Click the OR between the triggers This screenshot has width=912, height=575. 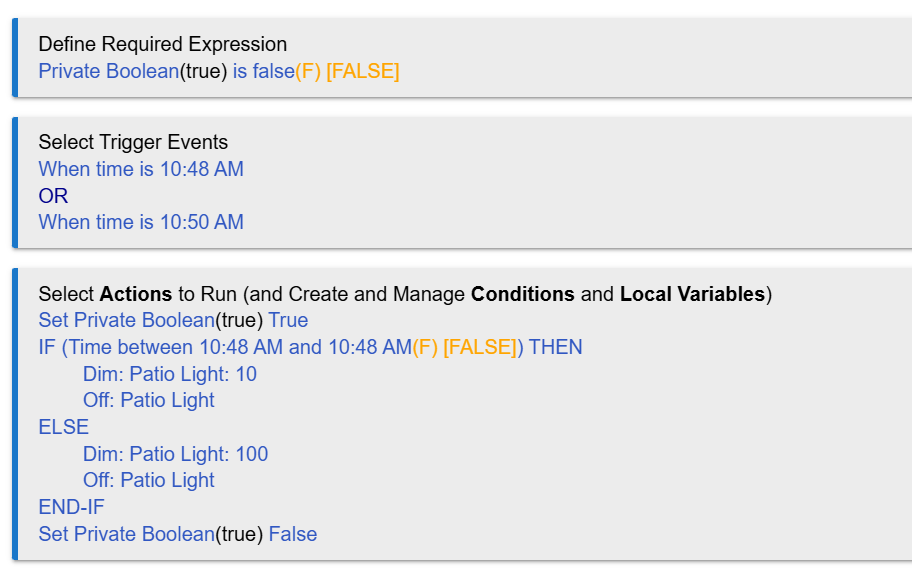(x=53, y=196)
